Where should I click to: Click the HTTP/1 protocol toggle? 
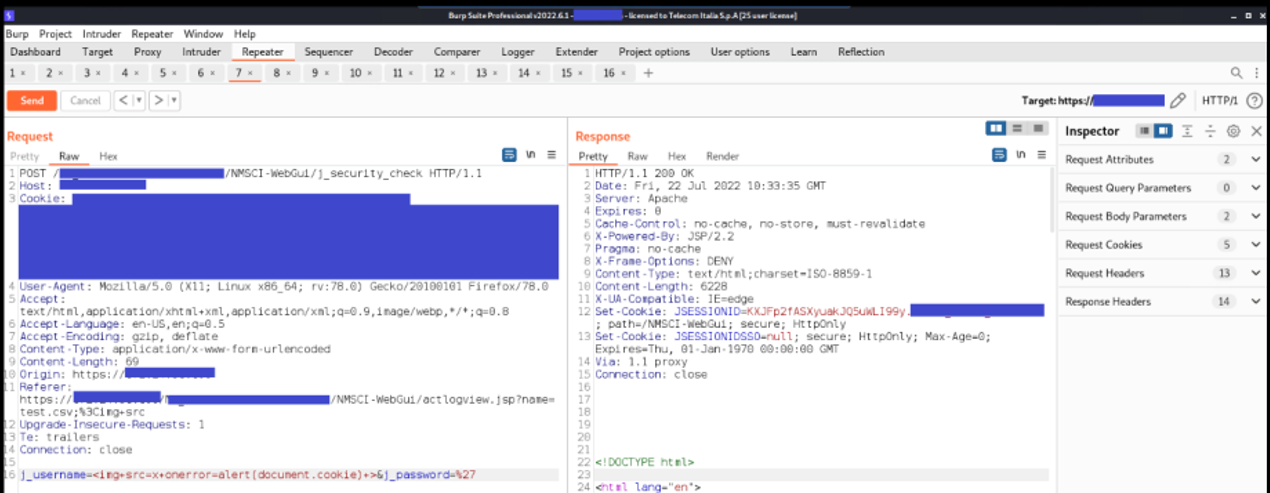point(1220,100)
